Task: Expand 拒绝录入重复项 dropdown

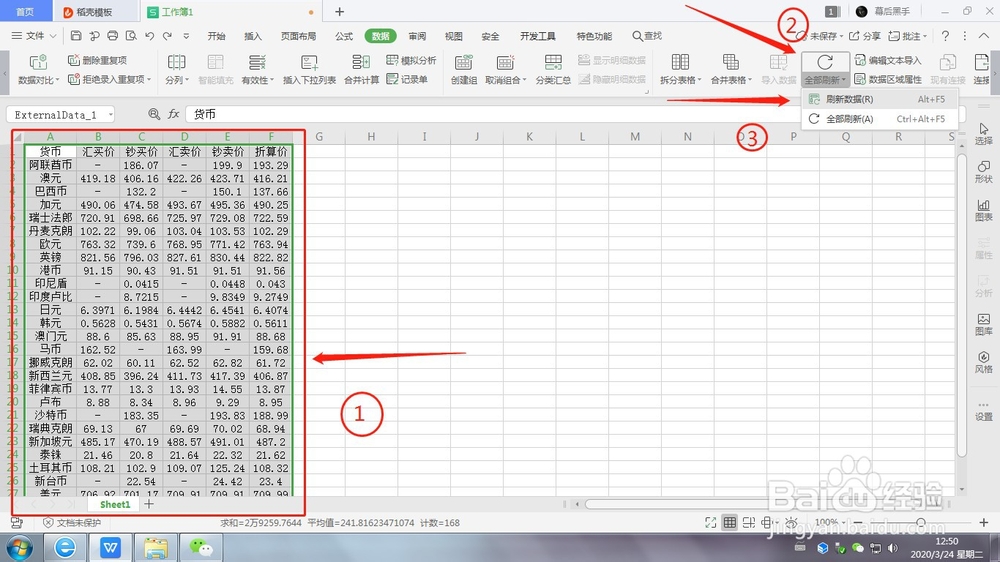Action: coord(149,80)
